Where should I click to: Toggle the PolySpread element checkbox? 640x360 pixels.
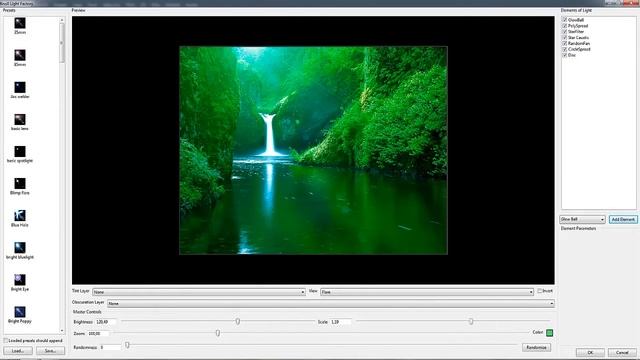[x=565, y=26]
